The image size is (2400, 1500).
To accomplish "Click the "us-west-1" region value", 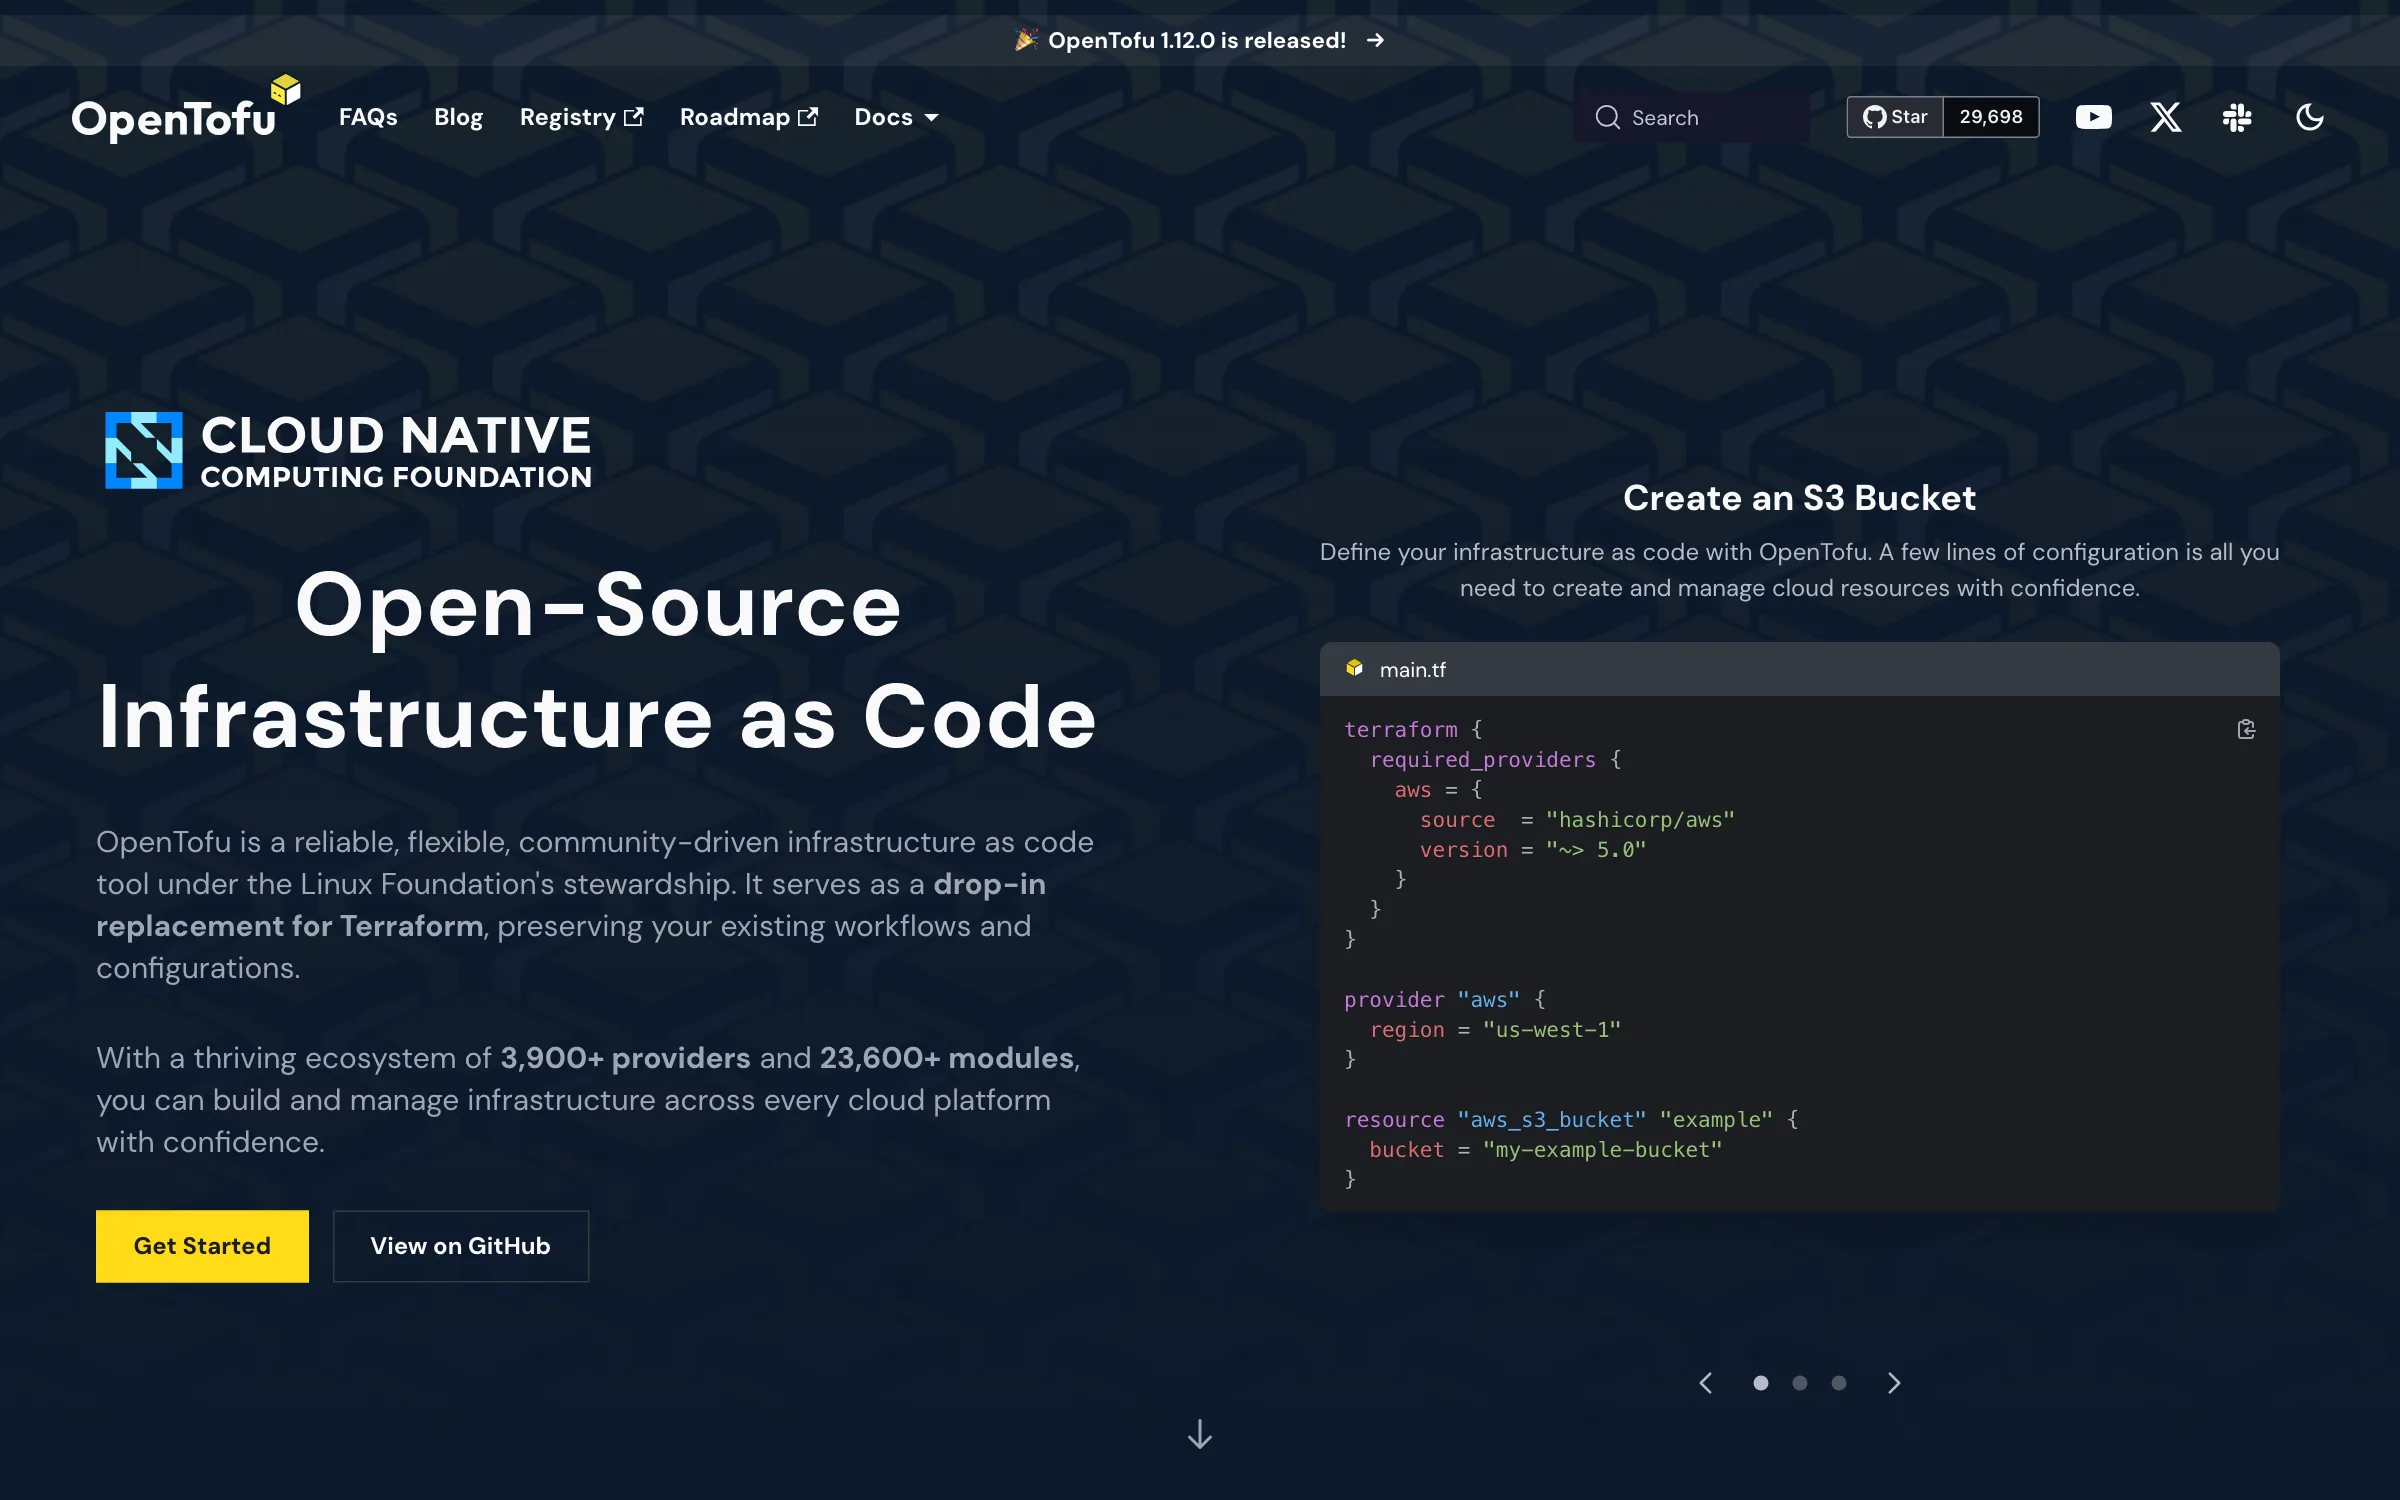I will point(1551,1030).
